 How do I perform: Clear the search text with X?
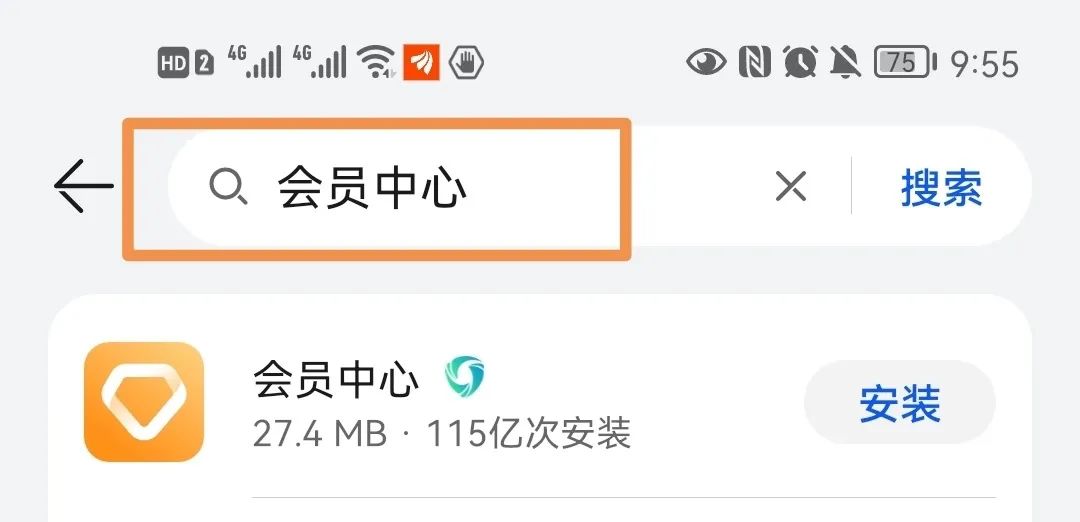791,187
